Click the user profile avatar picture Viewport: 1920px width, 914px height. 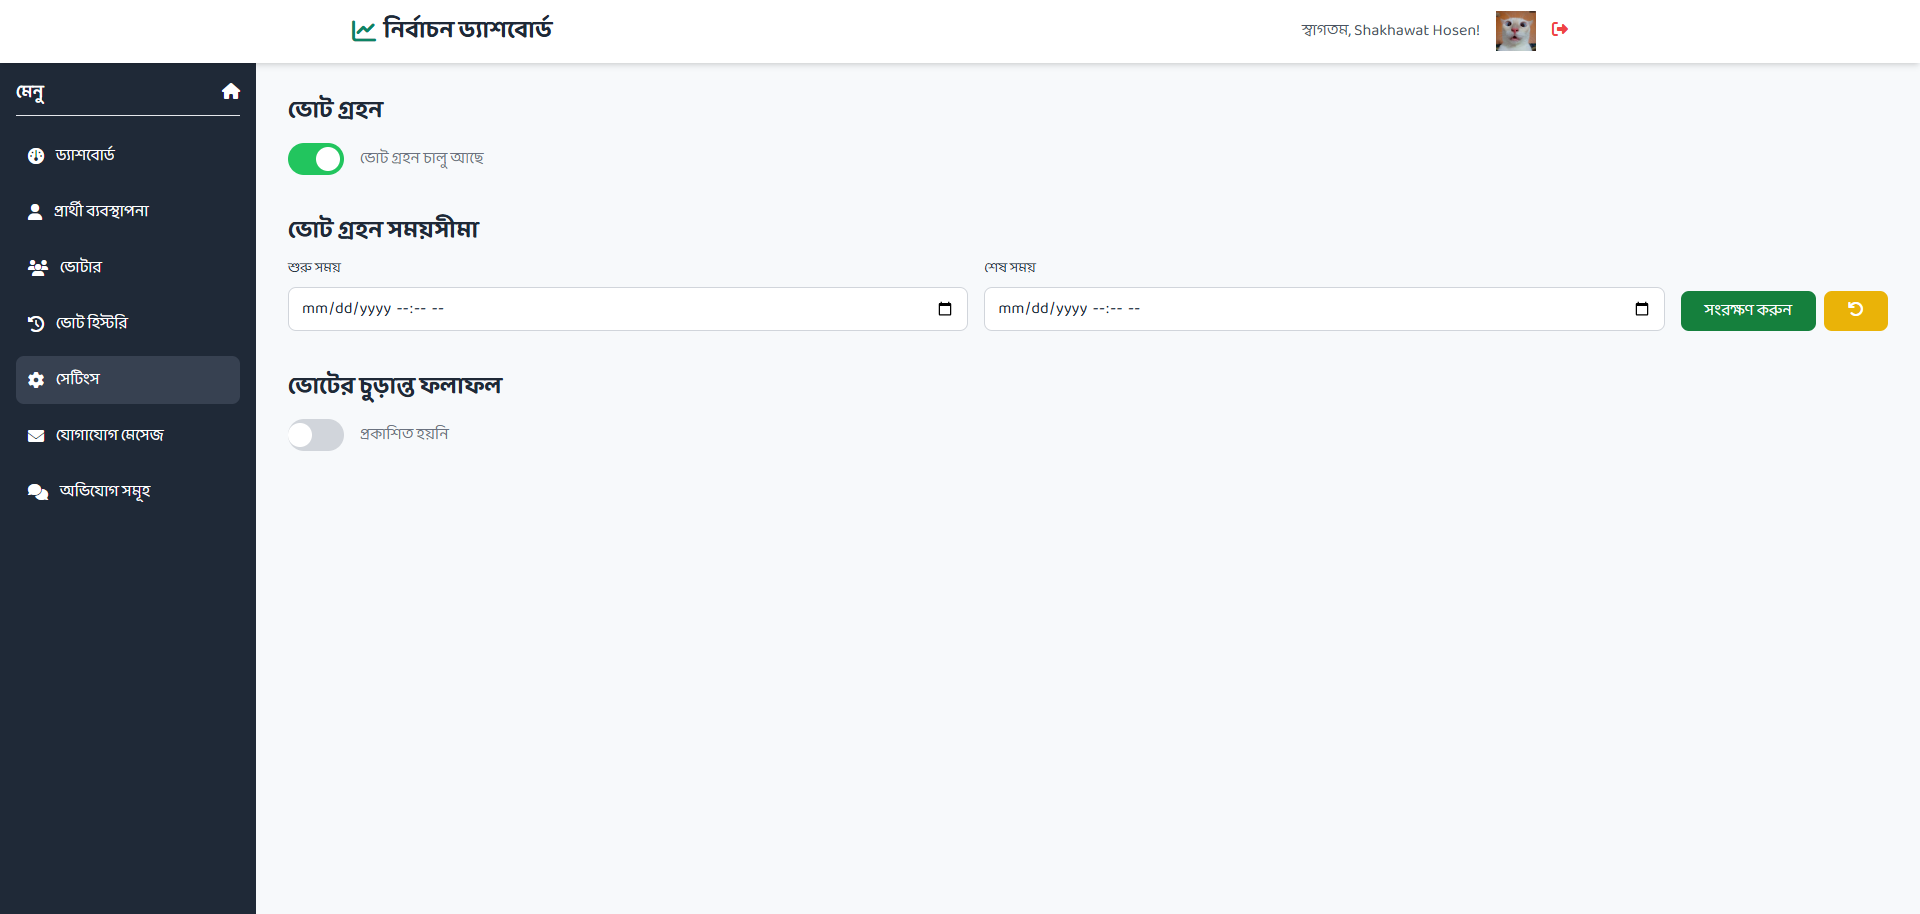click(1515, 31)
